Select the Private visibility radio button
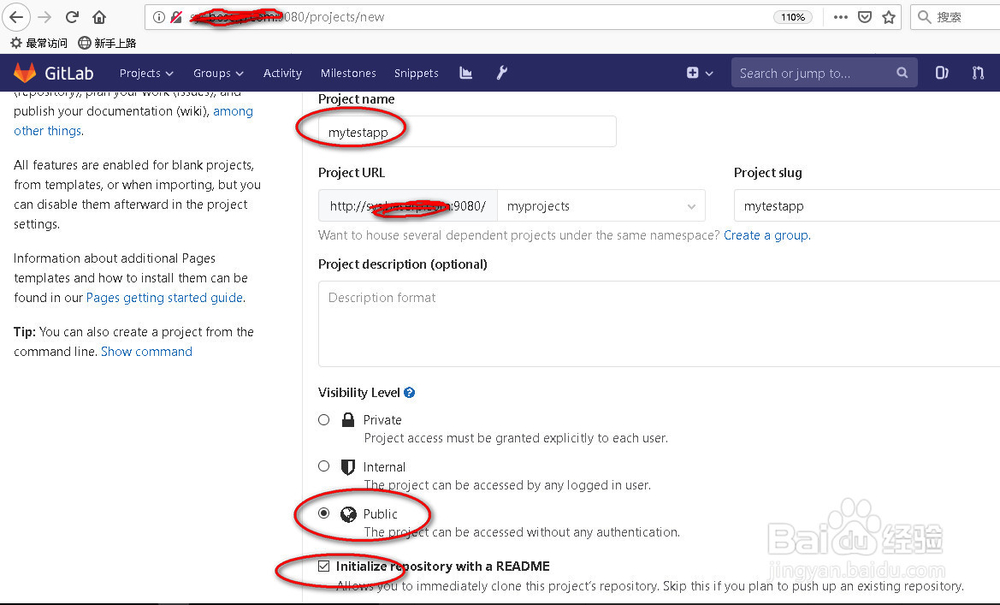This screenshot has height=605, width=1000. (323, 419)
